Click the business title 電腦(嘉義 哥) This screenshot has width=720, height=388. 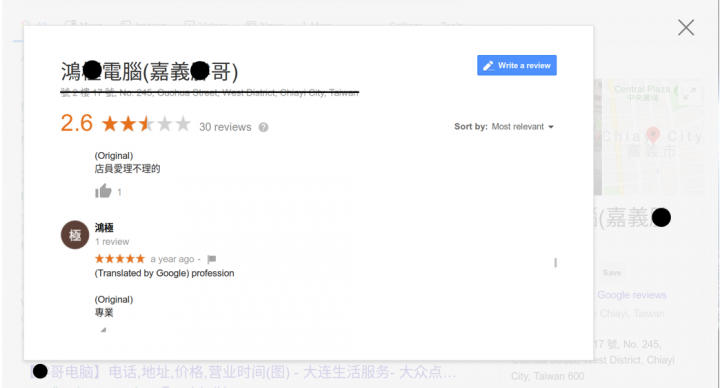pos(149,72)
